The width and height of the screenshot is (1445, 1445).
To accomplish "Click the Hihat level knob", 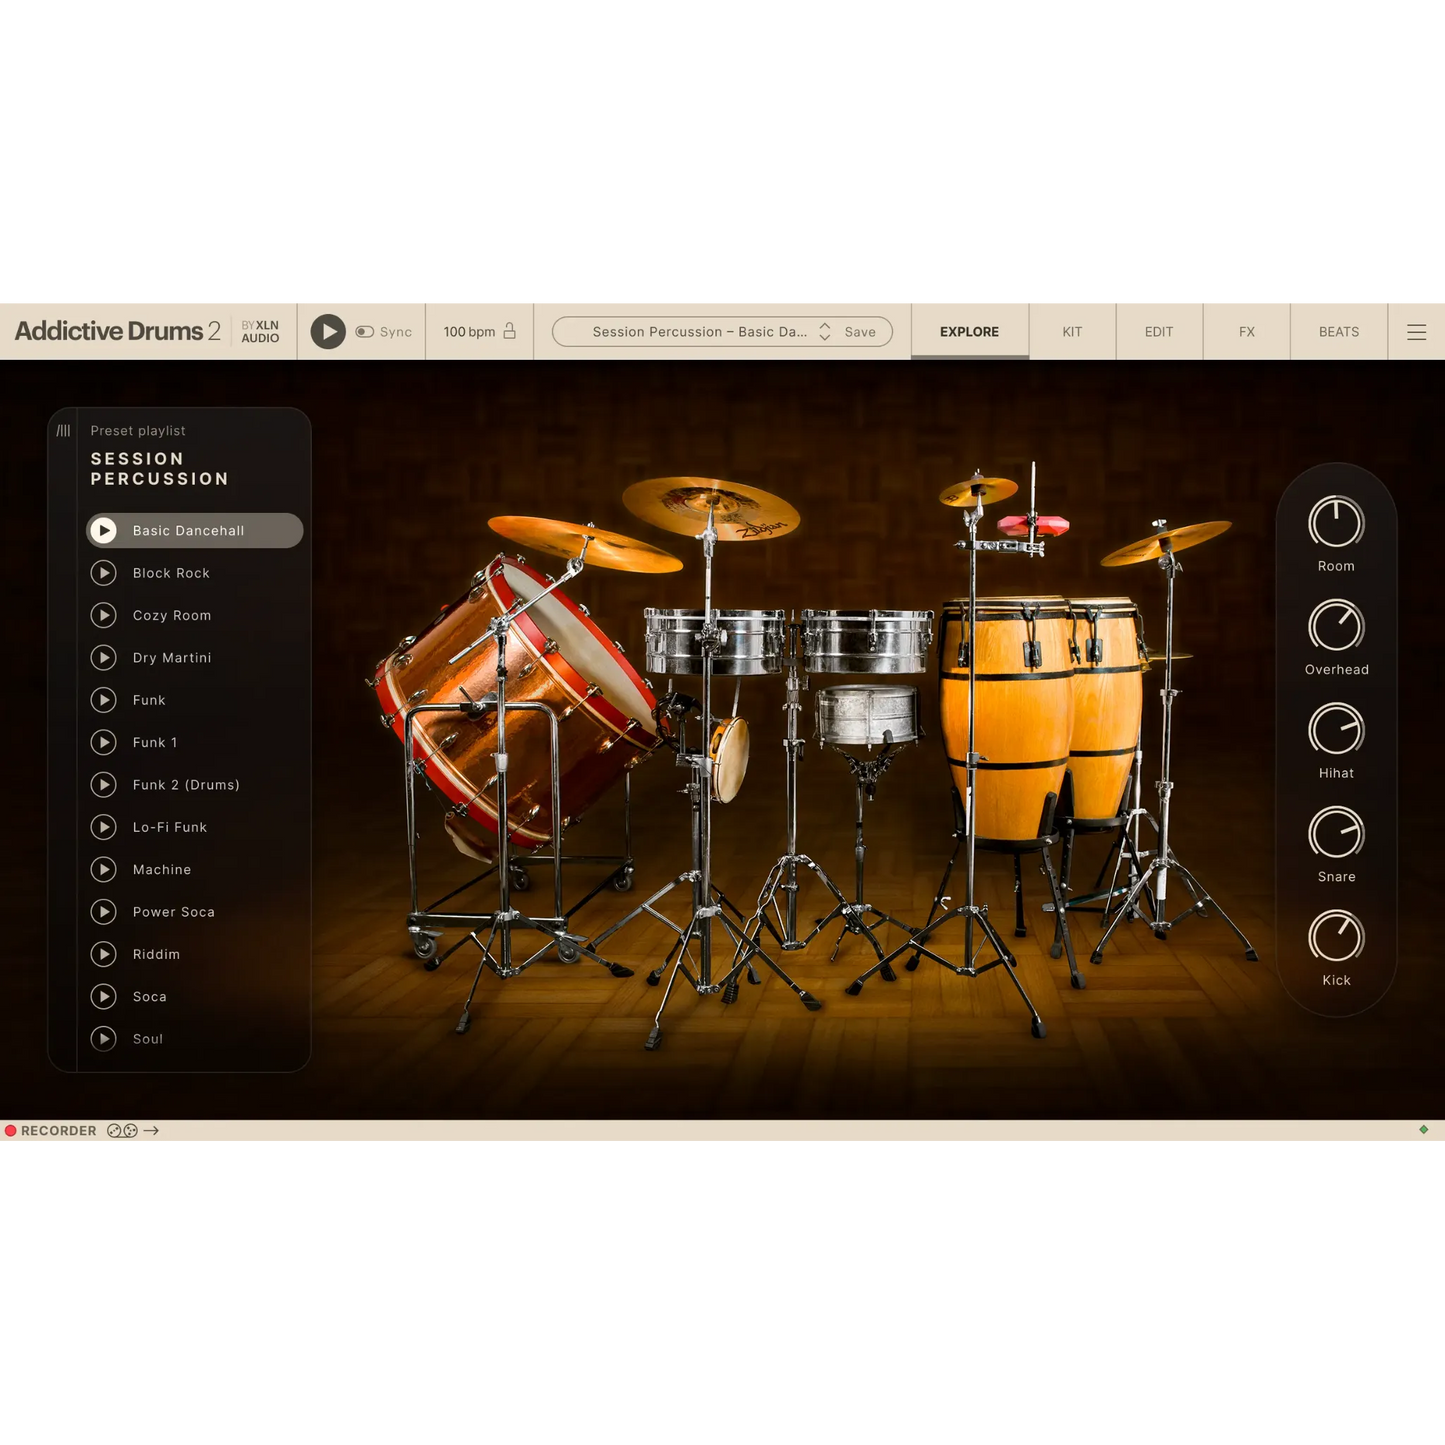I will coord(1336,730).
